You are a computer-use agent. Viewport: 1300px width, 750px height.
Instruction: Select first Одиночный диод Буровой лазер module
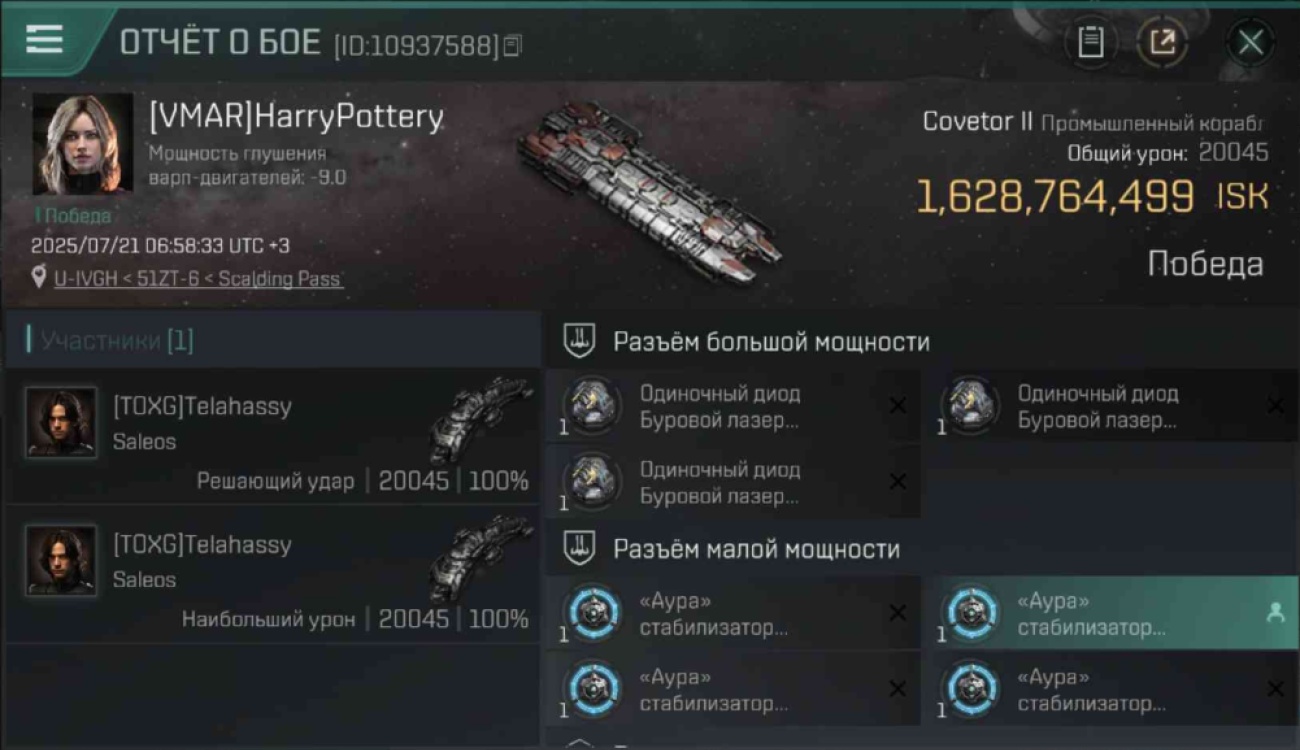pos(733,407)
